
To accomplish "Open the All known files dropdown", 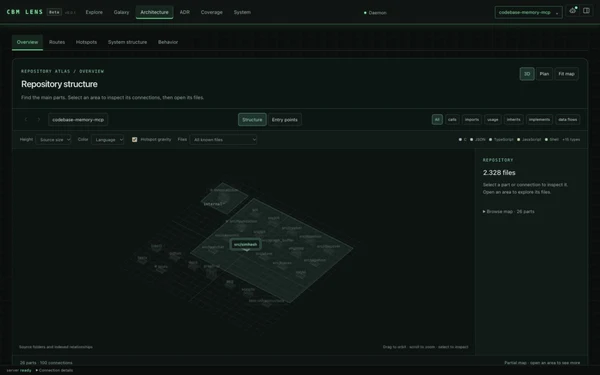I will click(223, 140).
